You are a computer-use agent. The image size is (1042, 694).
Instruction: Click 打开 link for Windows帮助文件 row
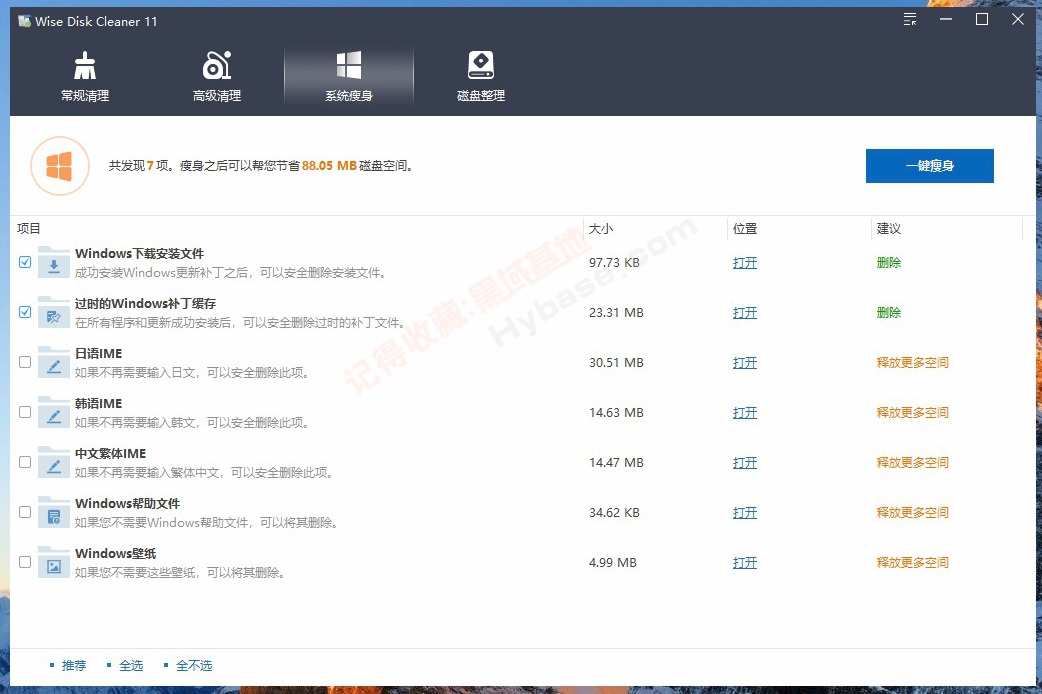(x=745, y=513)
